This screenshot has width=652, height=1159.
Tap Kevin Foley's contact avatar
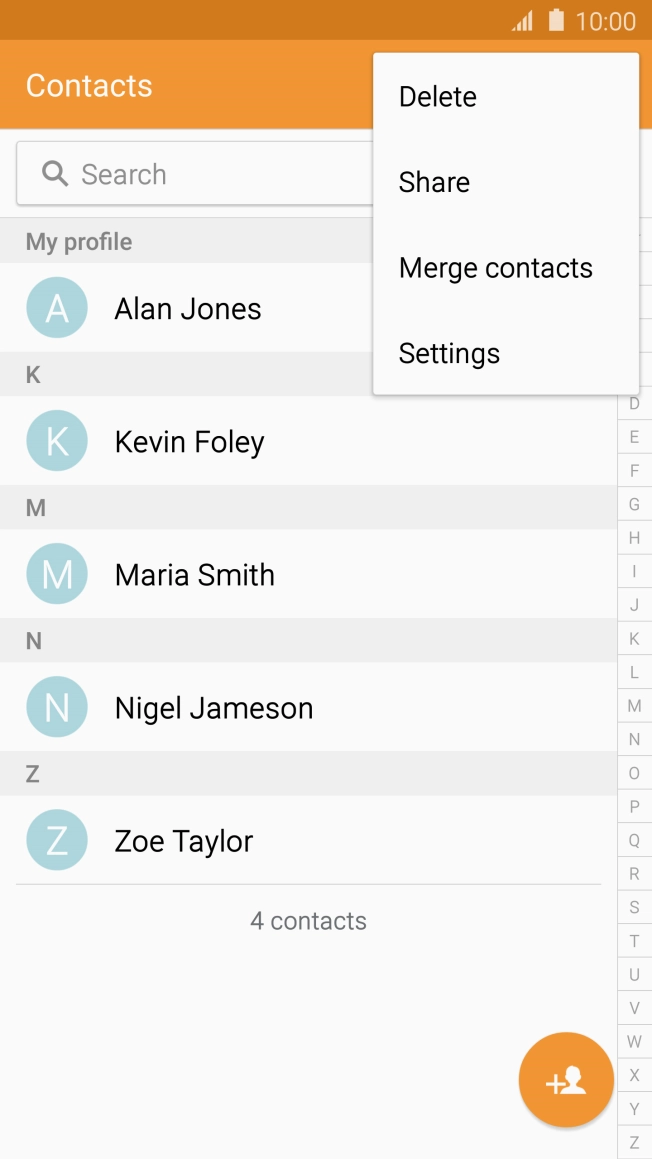[x=57, y=440]
